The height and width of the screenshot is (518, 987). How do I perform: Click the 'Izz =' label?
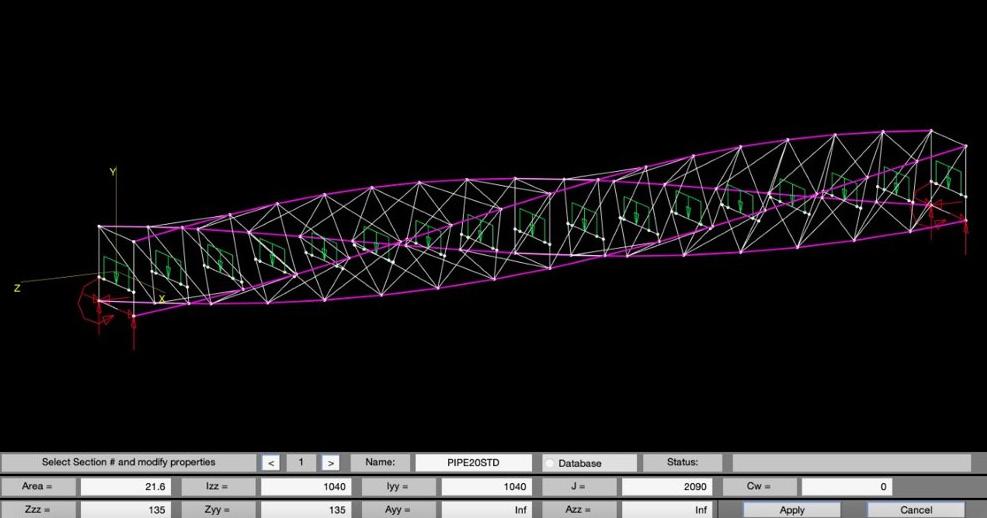pyautogui.click(x=217, y=486)
